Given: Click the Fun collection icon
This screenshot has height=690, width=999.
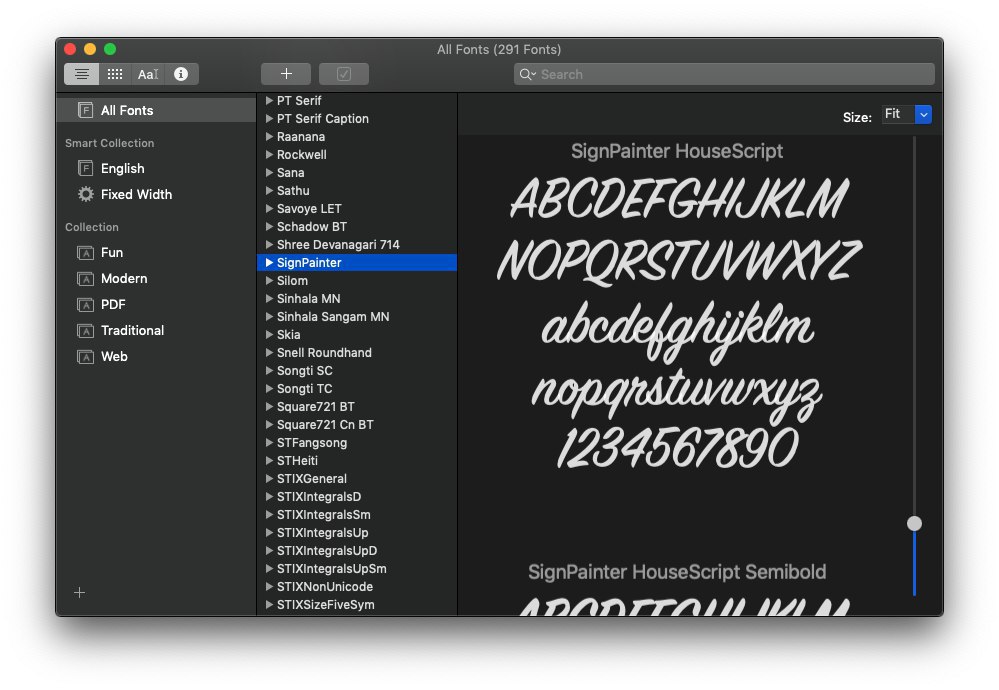Looking at the screenshot, I should tap(85, 253).
